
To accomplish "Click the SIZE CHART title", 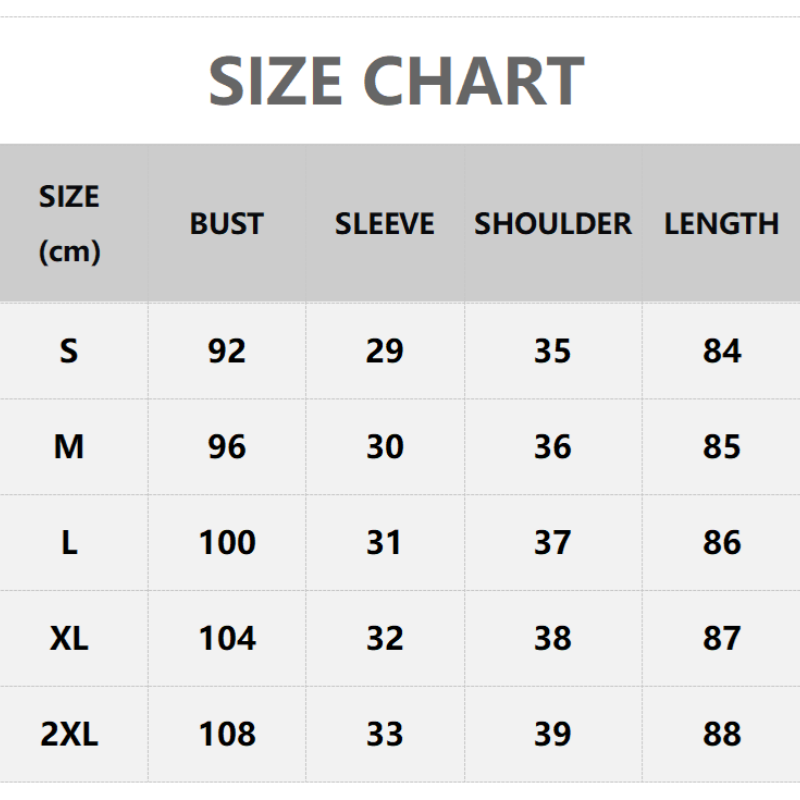I will (396, 80).
